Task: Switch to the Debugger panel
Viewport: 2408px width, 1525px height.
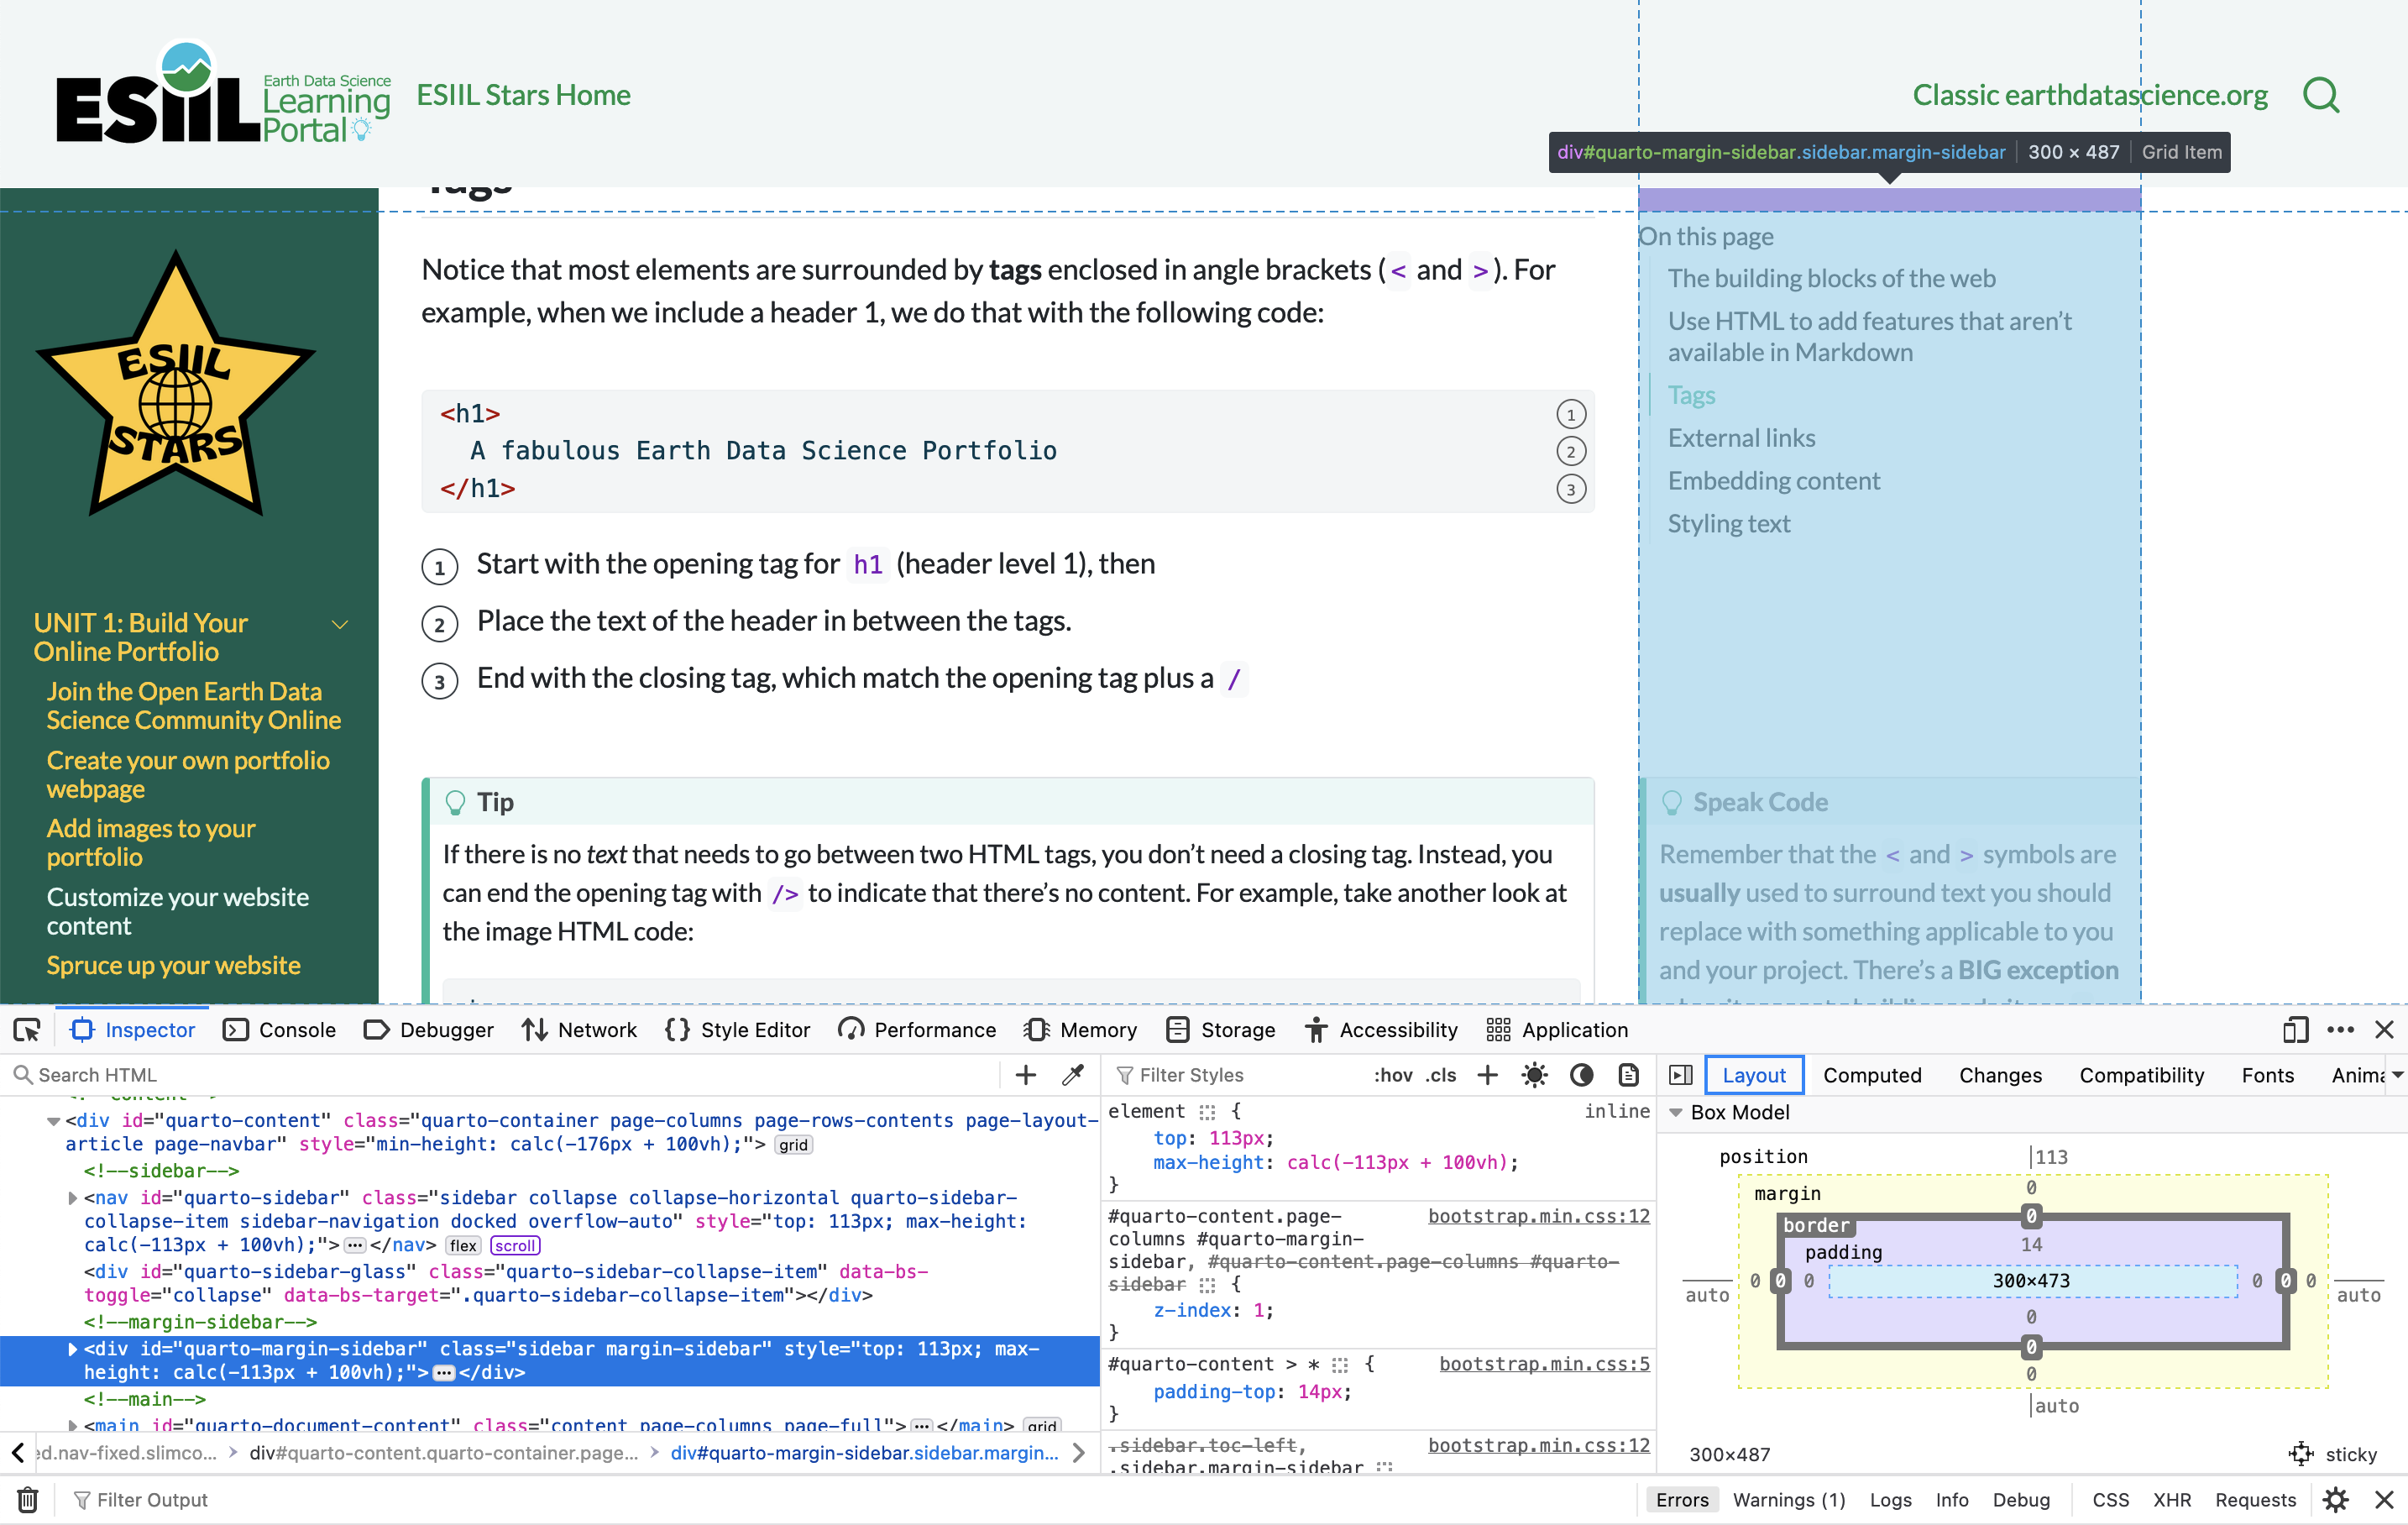Action: [x=428, y=1030]
